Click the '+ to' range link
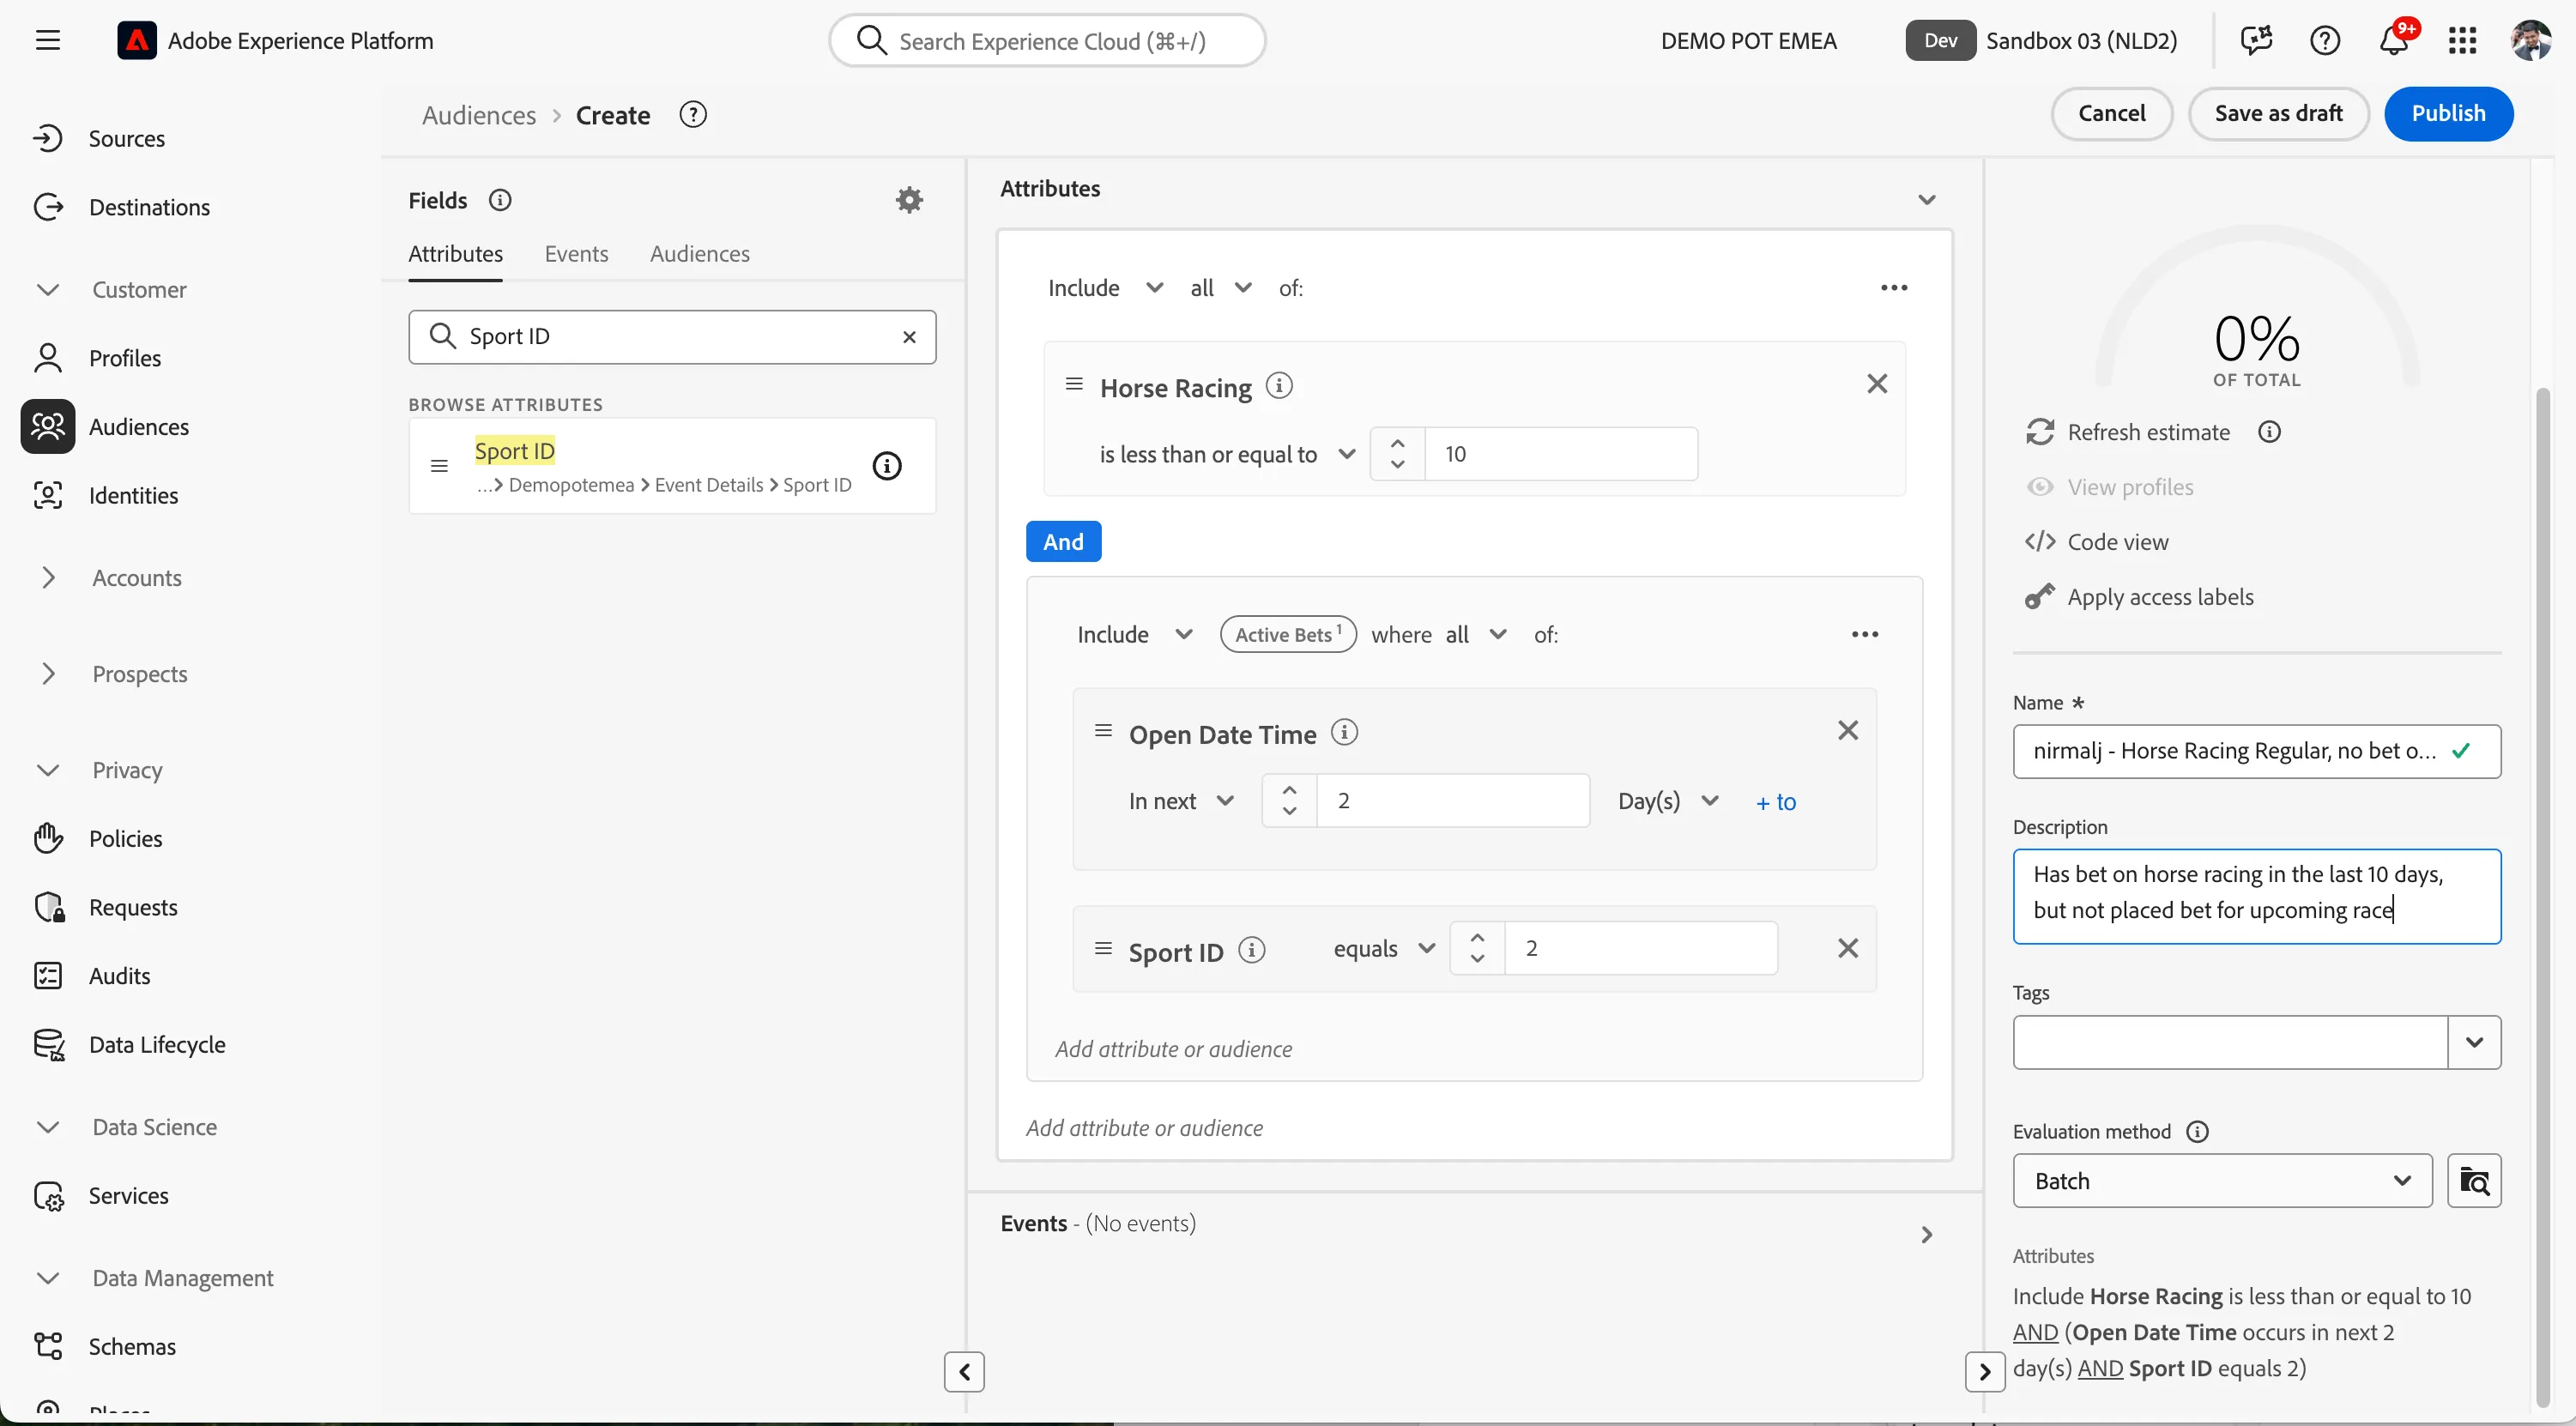This screenshot has height=1426, width=2576. tap(1776, 802)
